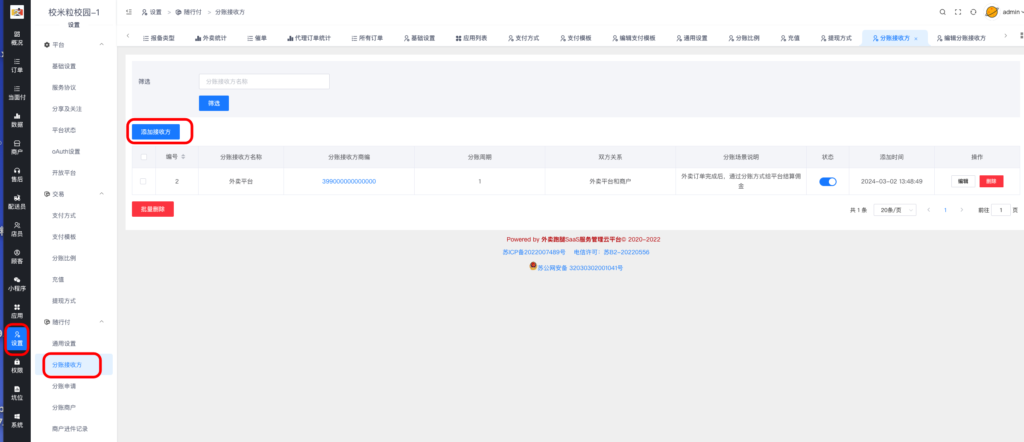Switch to the 外卖统计 tab

coord(211,39)
